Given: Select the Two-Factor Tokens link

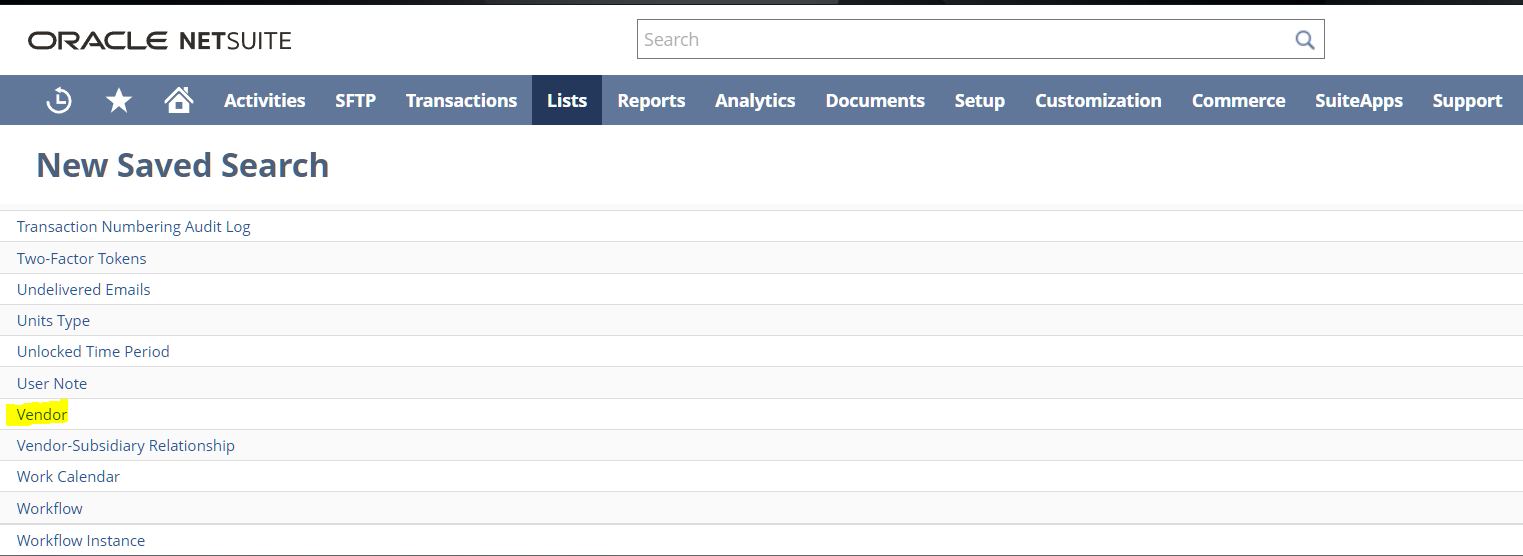Looking at the screenshot, I should coord(82,258).
